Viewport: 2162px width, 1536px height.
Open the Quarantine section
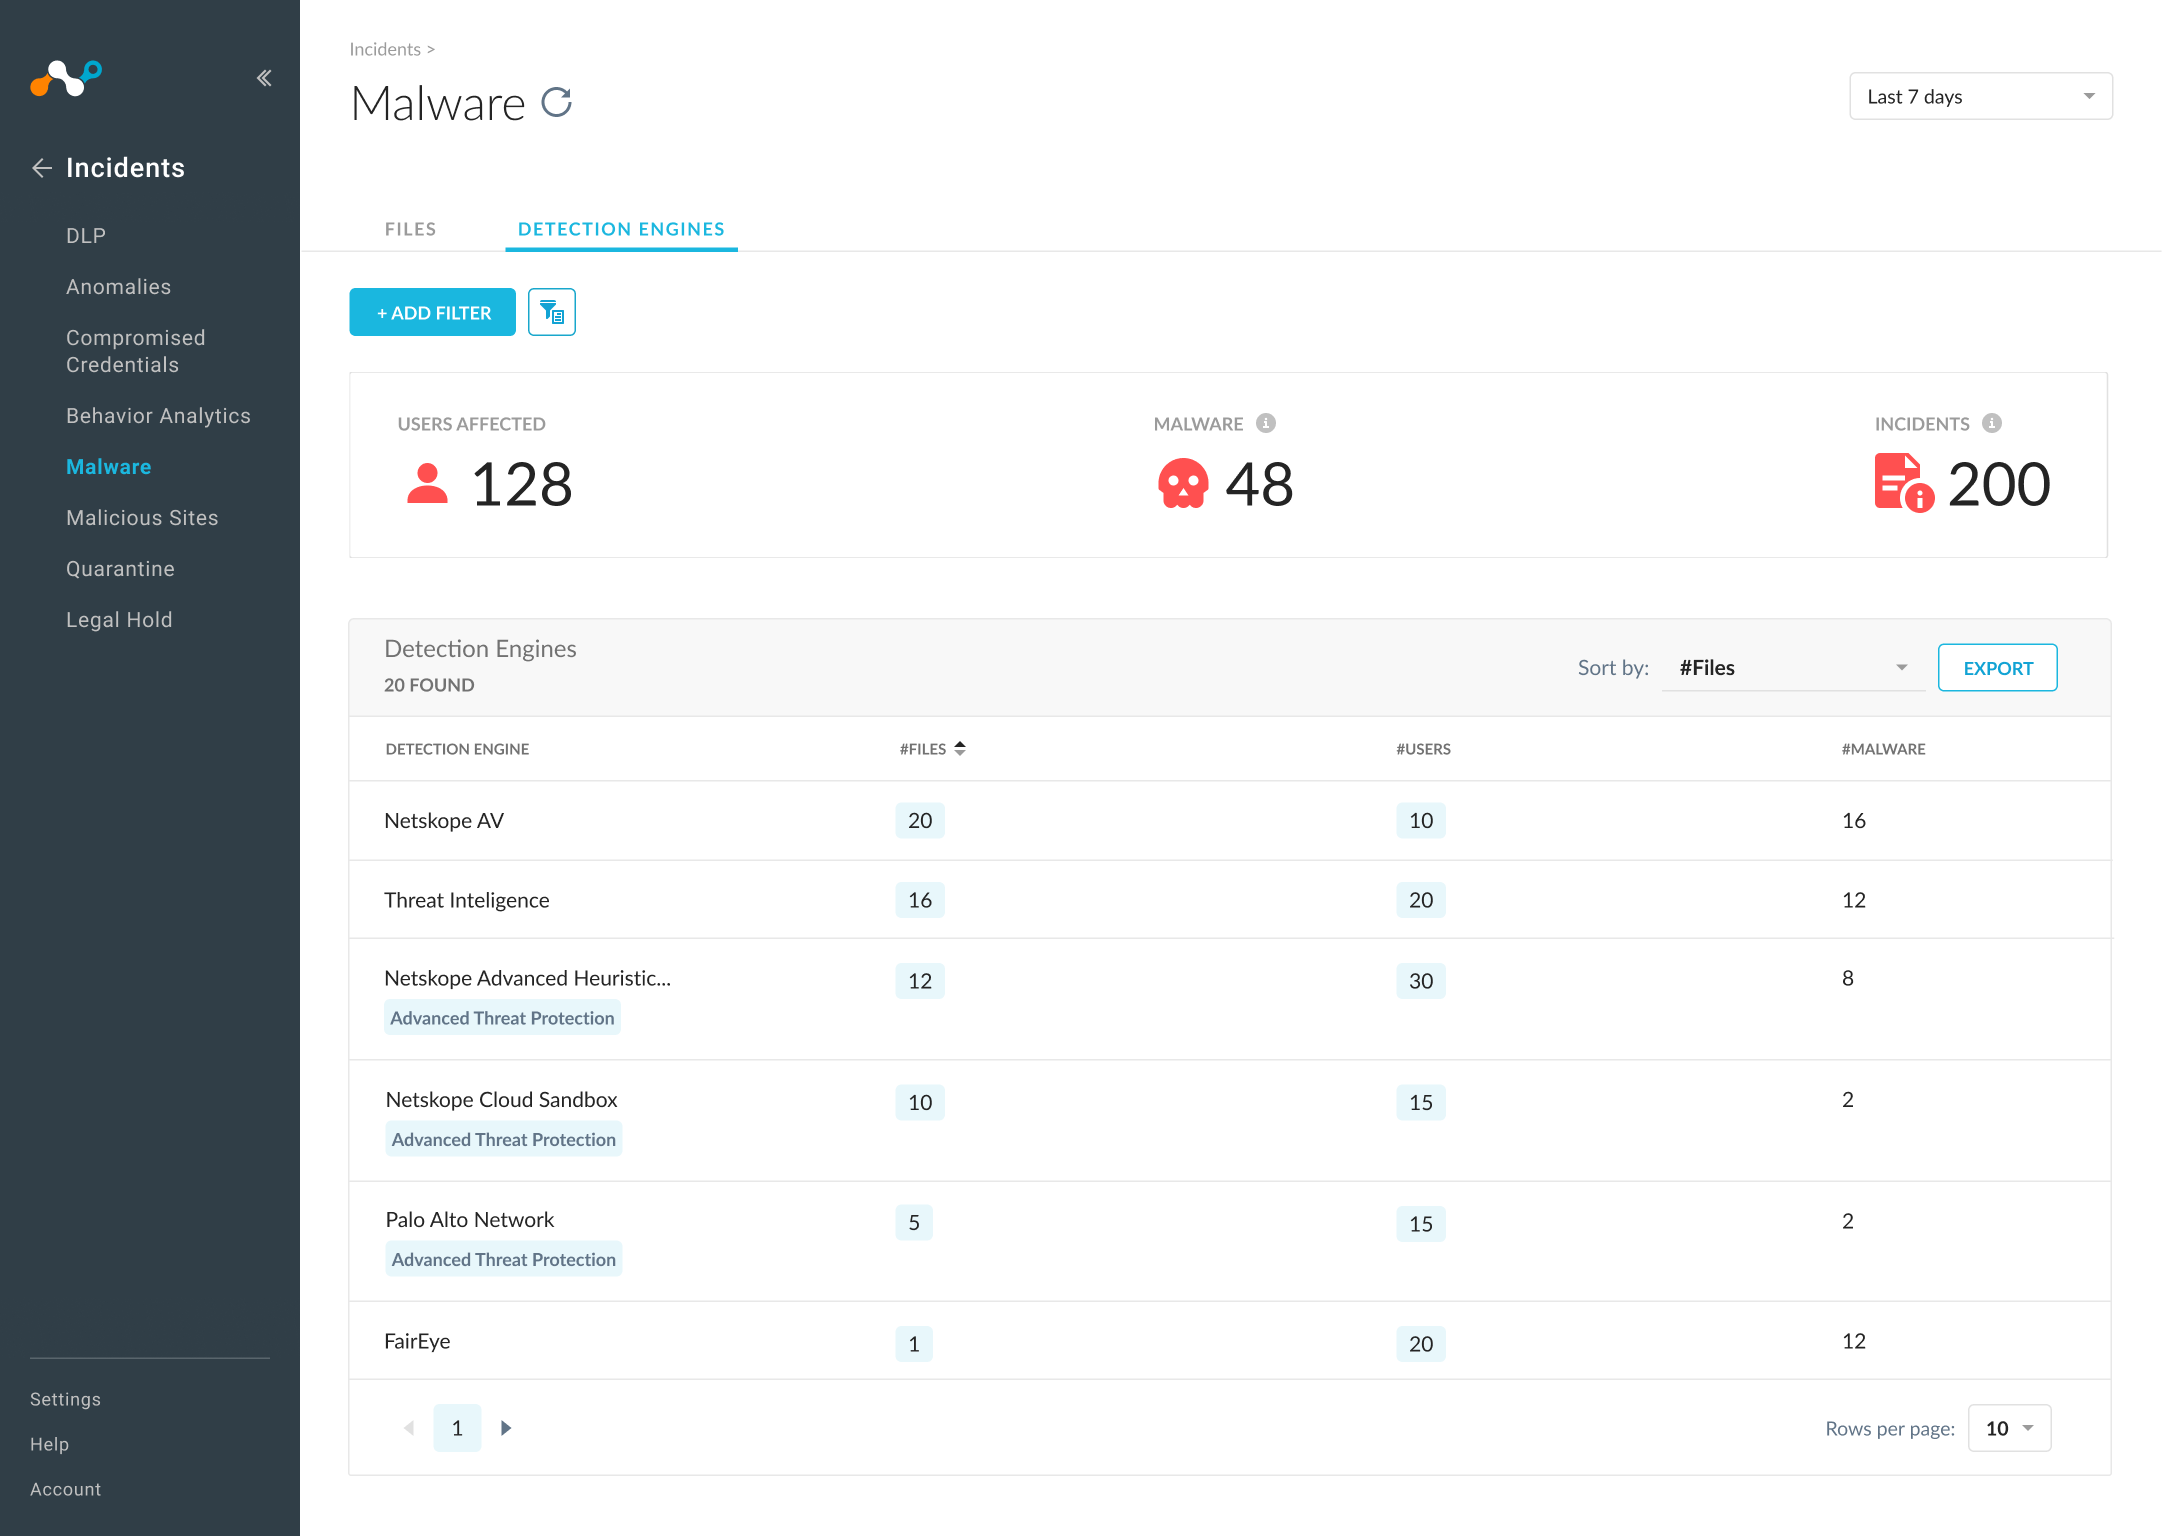point(120,568)
